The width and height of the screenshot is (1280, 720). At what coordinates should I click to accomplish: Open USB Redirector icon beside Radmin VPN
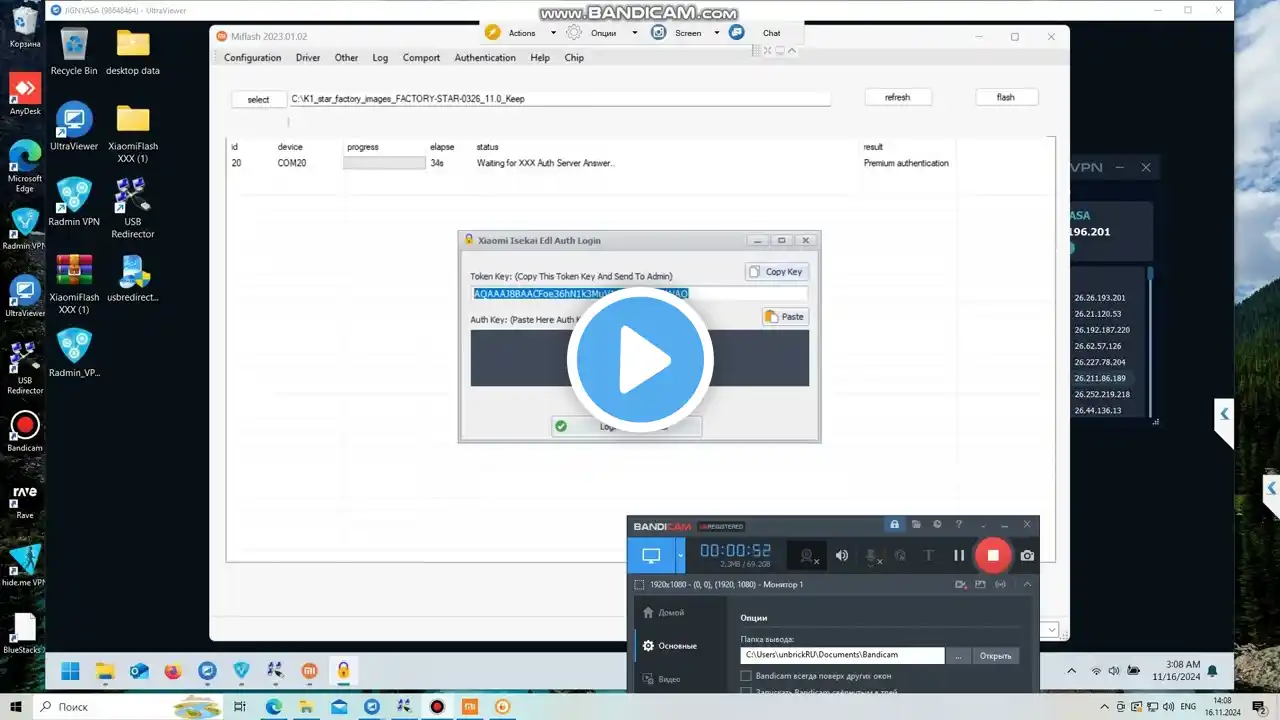point(133,209)
